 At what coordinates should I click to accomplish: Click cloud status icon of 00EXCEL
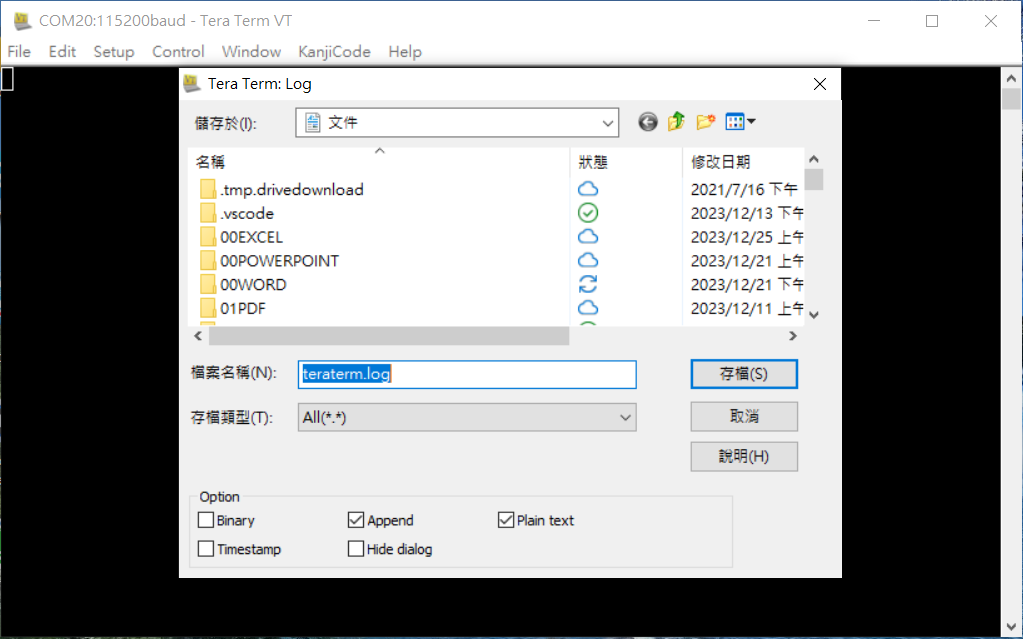pos(588,236)
